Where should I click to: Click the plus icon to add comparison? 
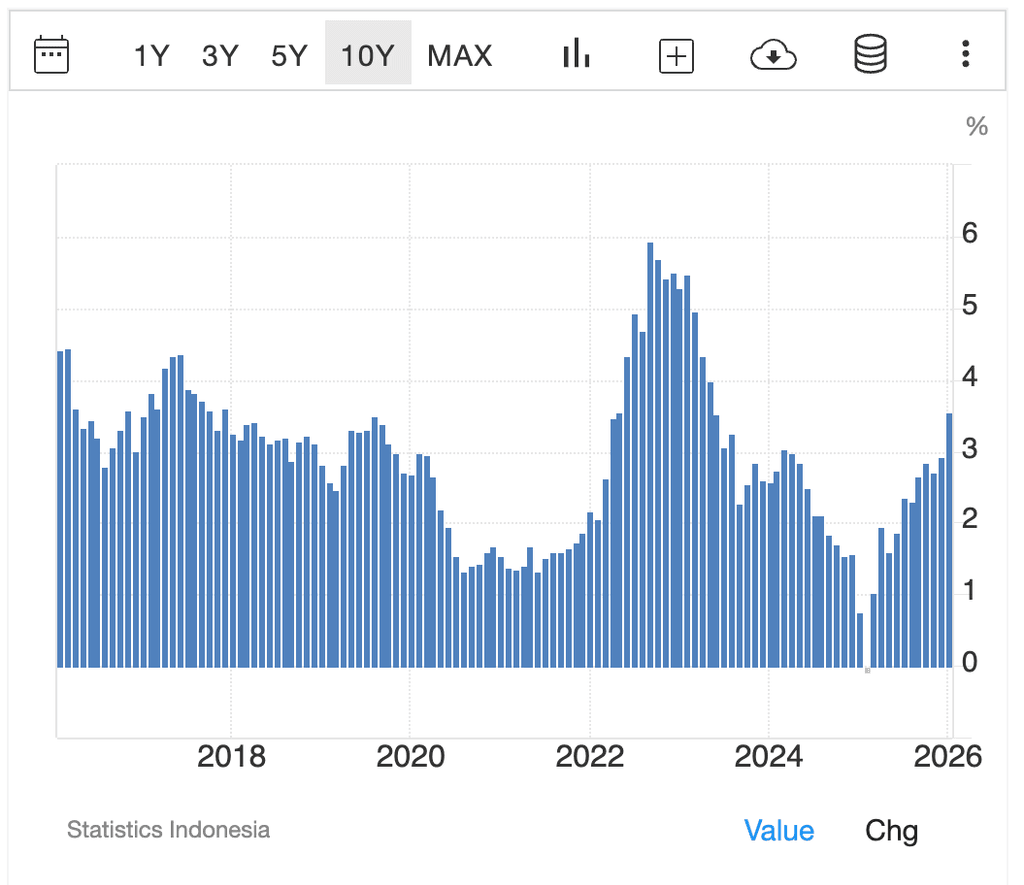pos(676,56)
